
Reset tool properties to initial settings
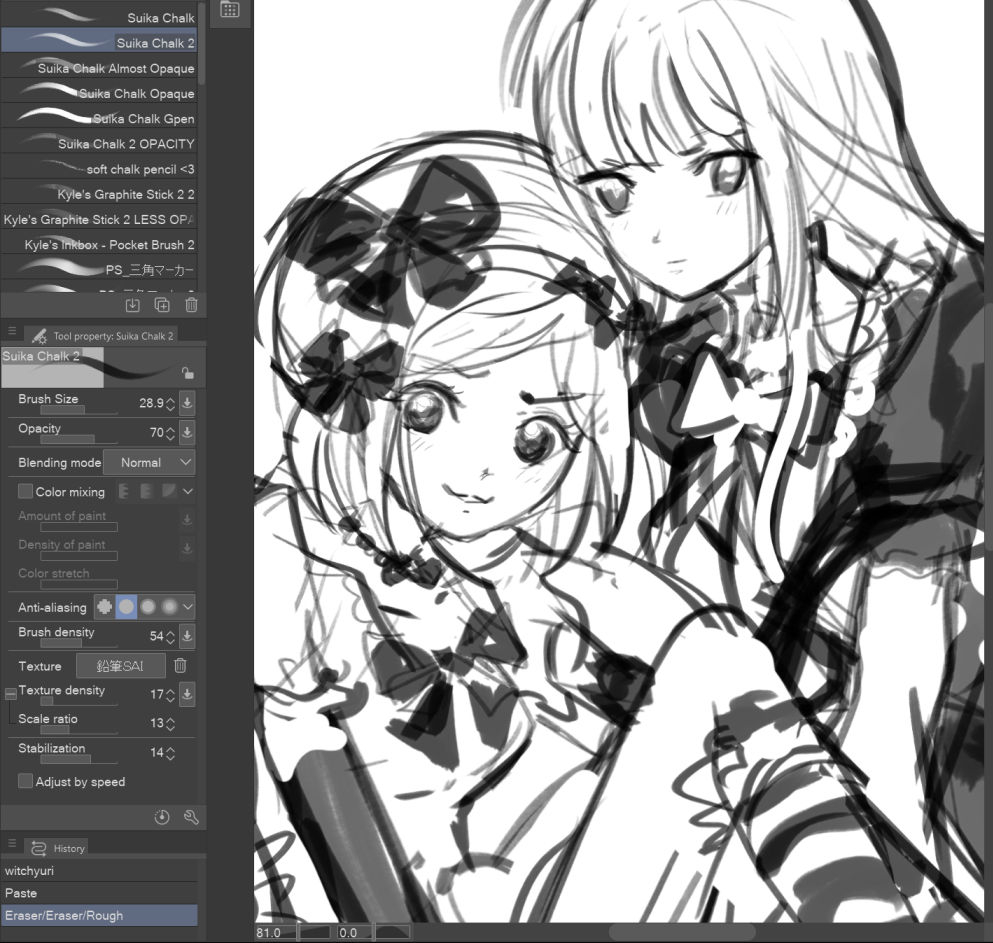(x=162, y=817)
